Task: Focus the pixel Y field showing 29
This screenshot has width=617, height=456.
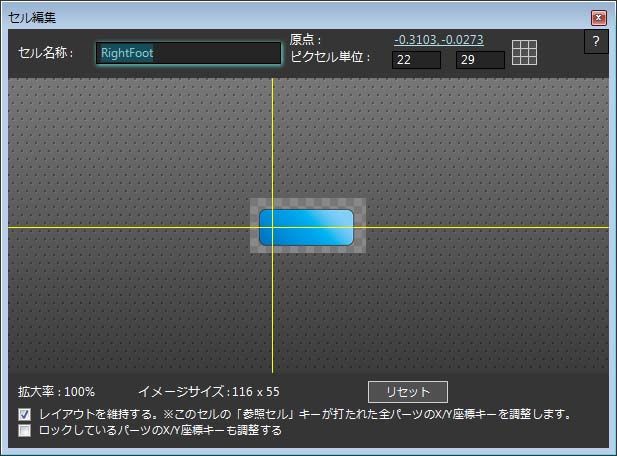Action: pyautogui.click(x=480, y=60)
